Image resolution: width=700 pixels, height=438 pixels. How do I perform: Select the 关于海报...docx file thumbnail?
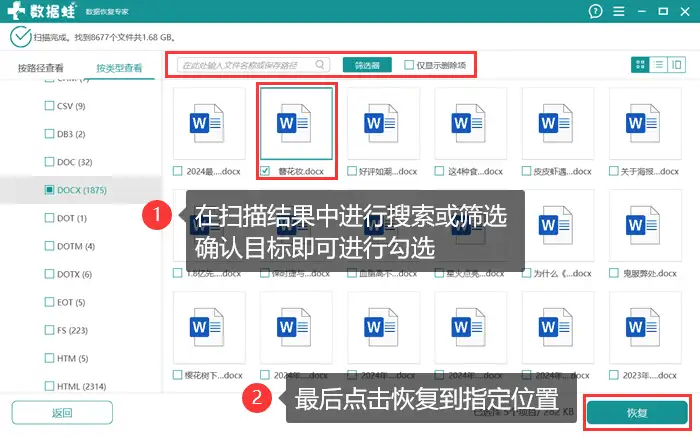point(645,124)
